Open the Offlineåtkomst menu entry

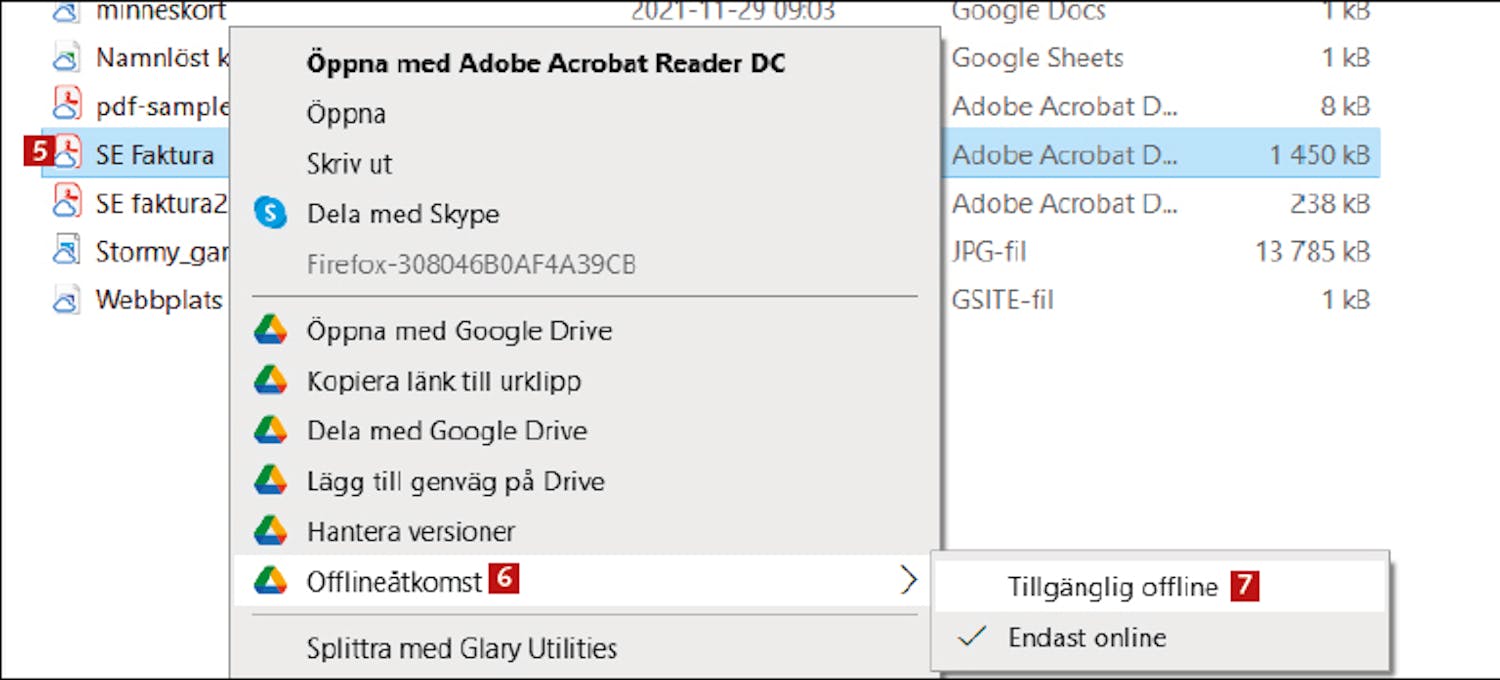394,582
